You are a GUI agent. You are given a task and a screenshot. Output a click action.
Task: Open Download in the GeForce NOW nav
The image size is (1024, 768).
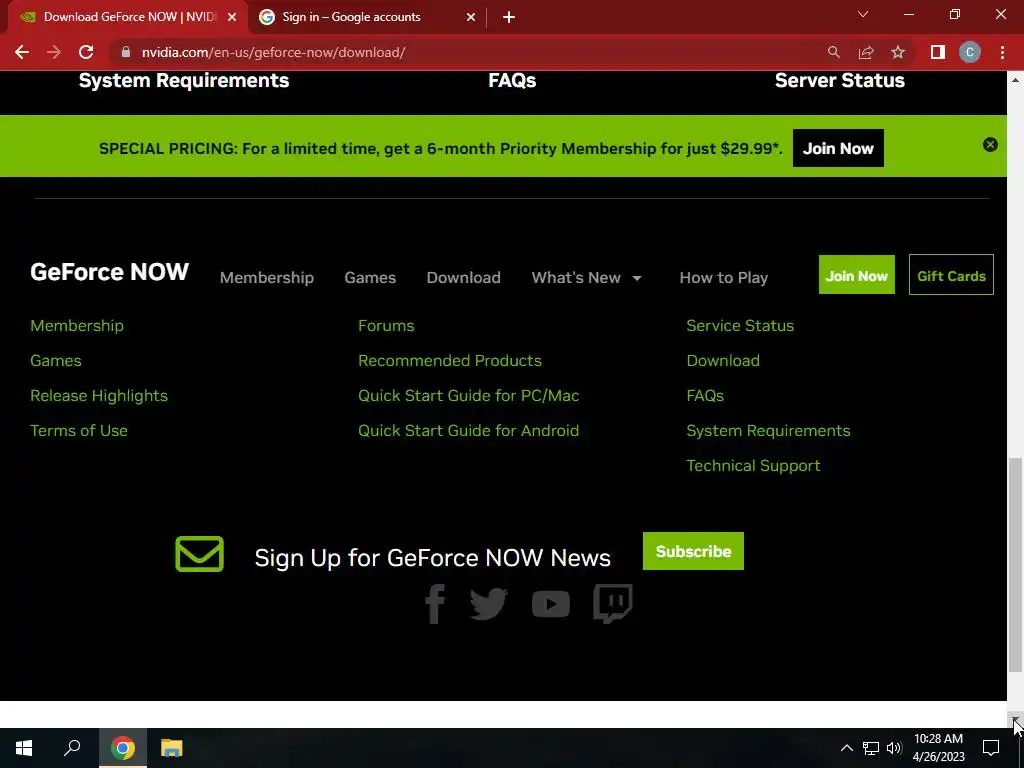(x=464, y=278)
